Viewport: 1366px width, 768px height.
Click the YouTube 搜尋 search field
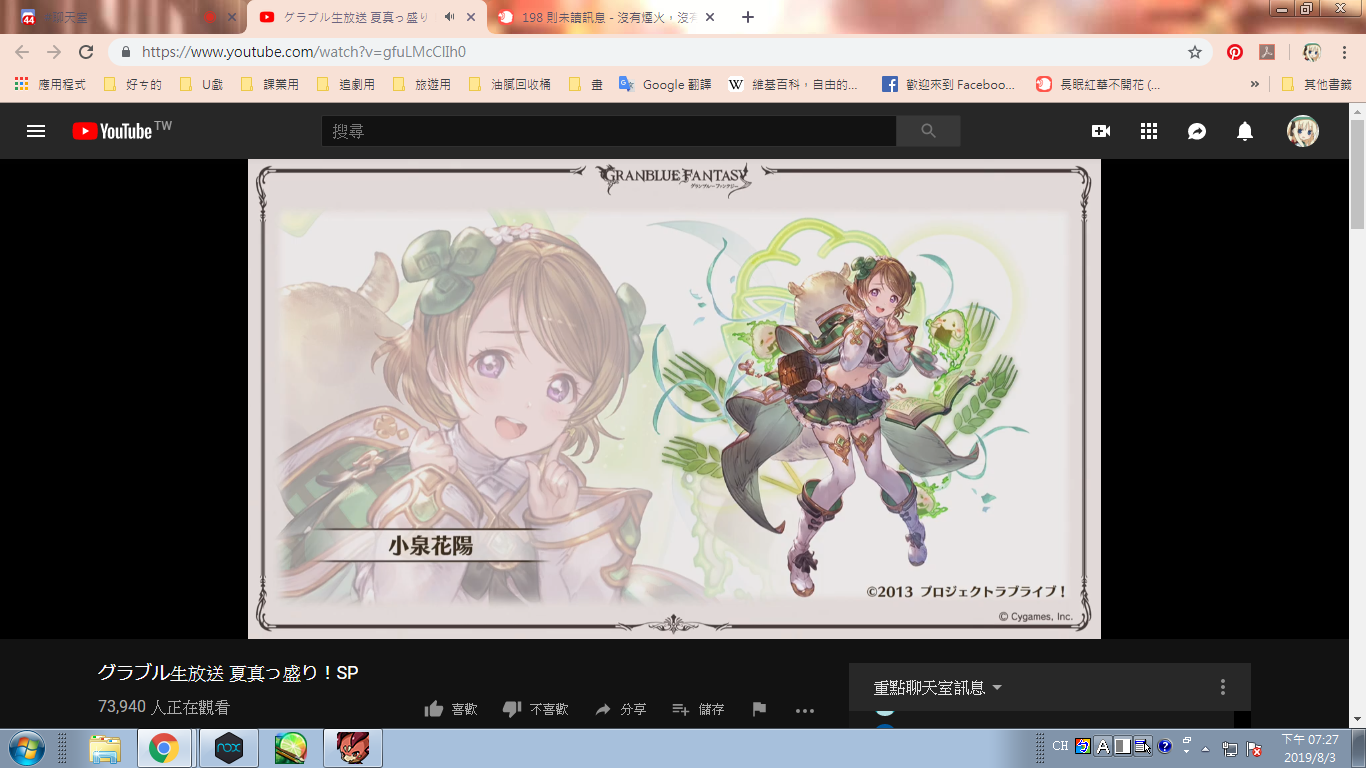point(609,131)
